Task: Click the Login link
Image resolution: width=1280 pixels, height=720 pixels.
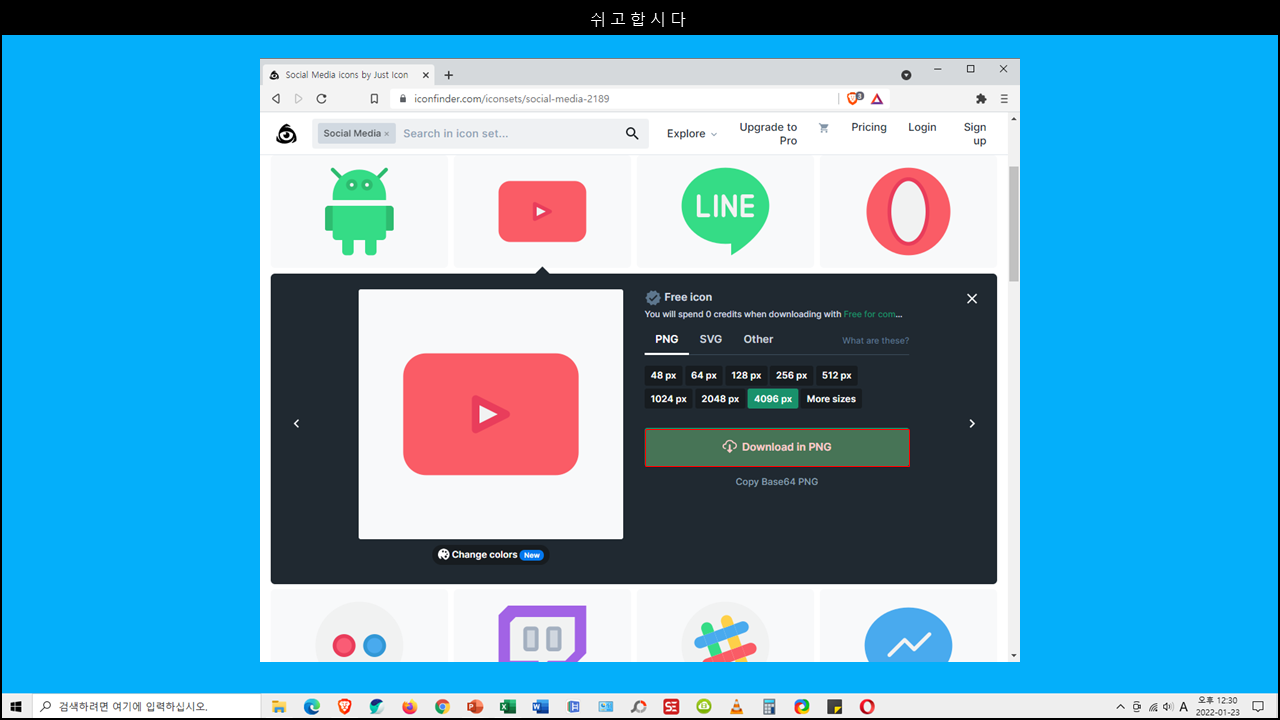Action: 922,128
